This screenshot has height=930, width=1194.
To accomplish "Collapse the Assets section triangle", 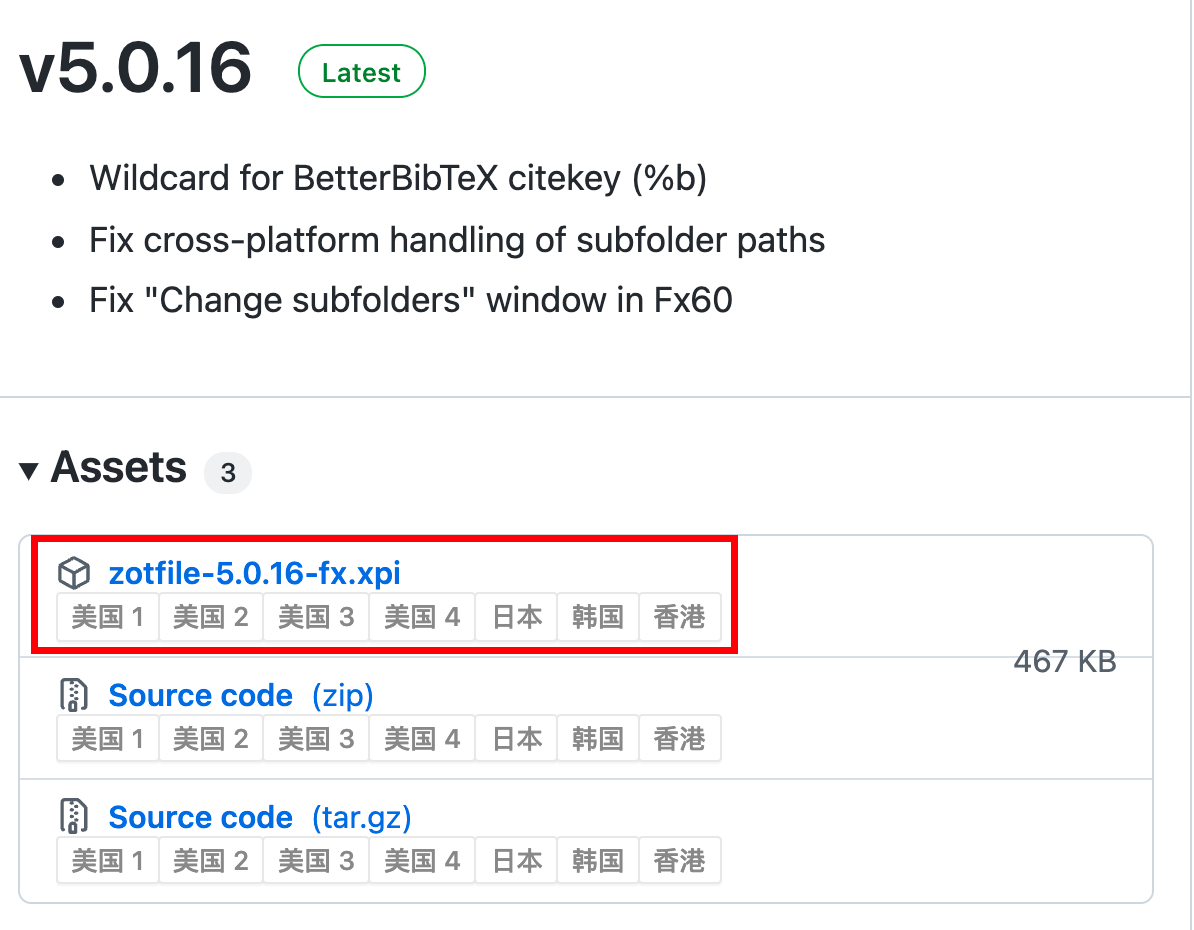I will click(29, 469).
